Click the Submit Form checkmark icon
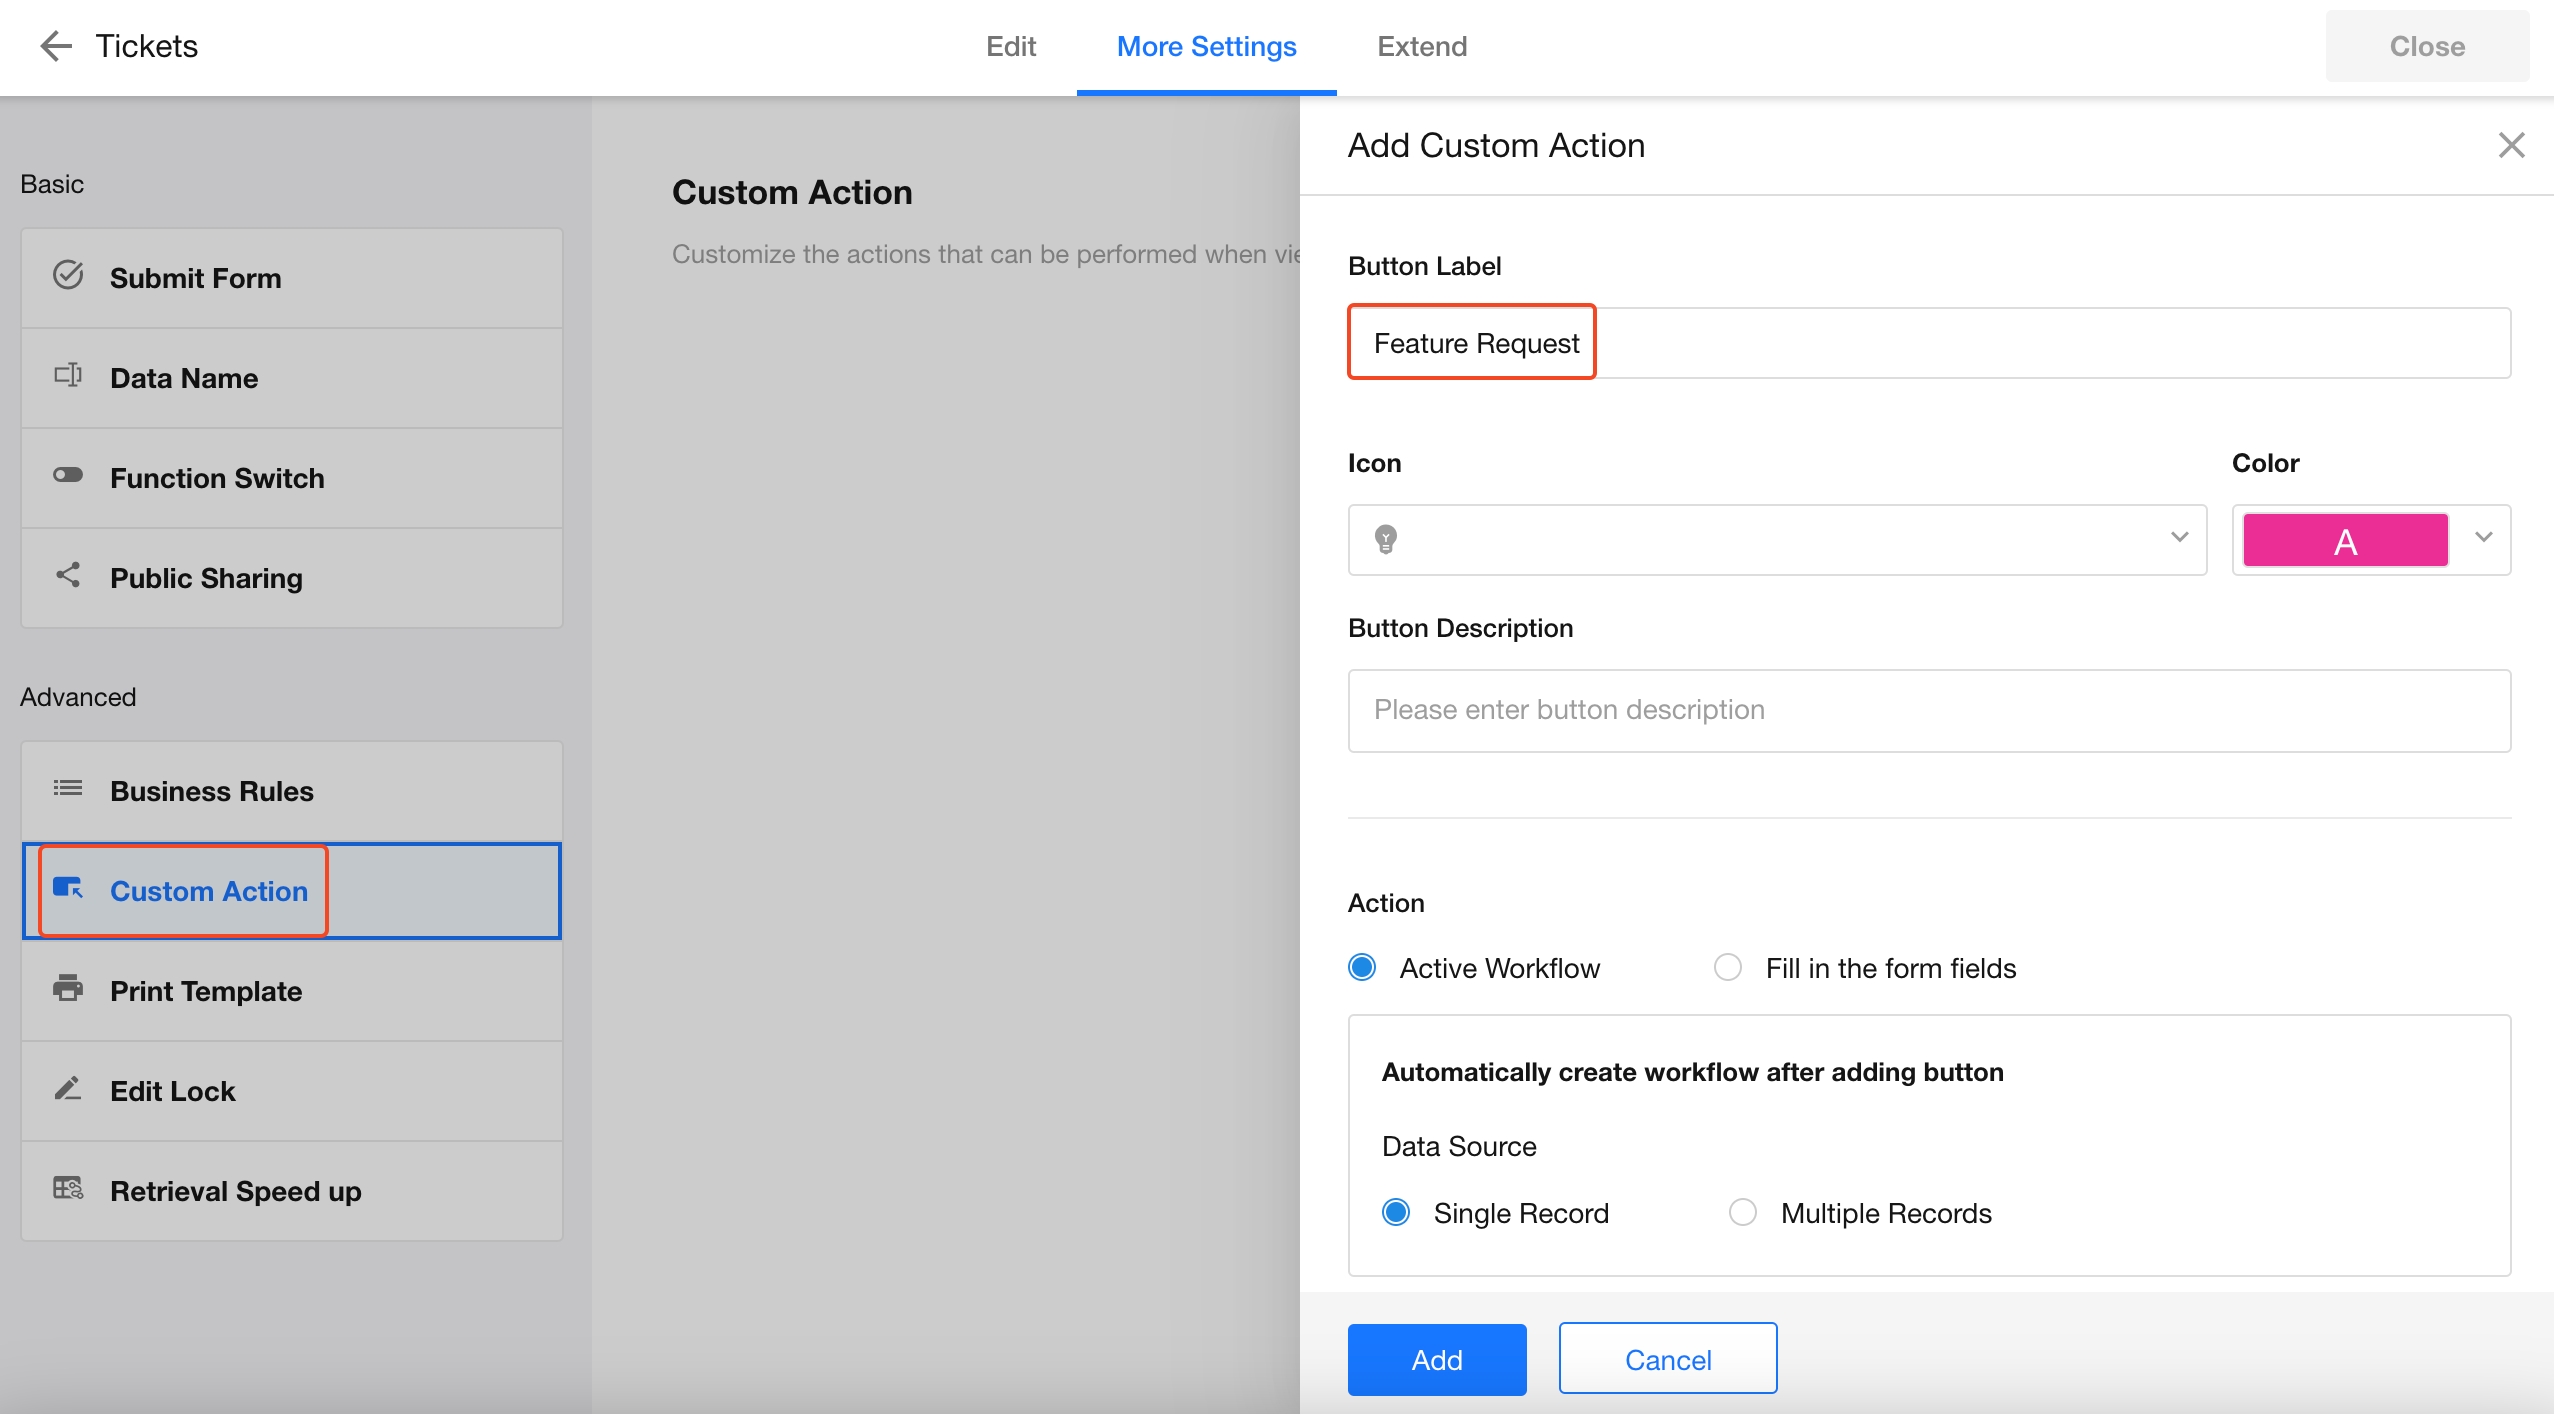This screenshot has height=1414, width=2554. pyautogui.click(x=68, y=275)
